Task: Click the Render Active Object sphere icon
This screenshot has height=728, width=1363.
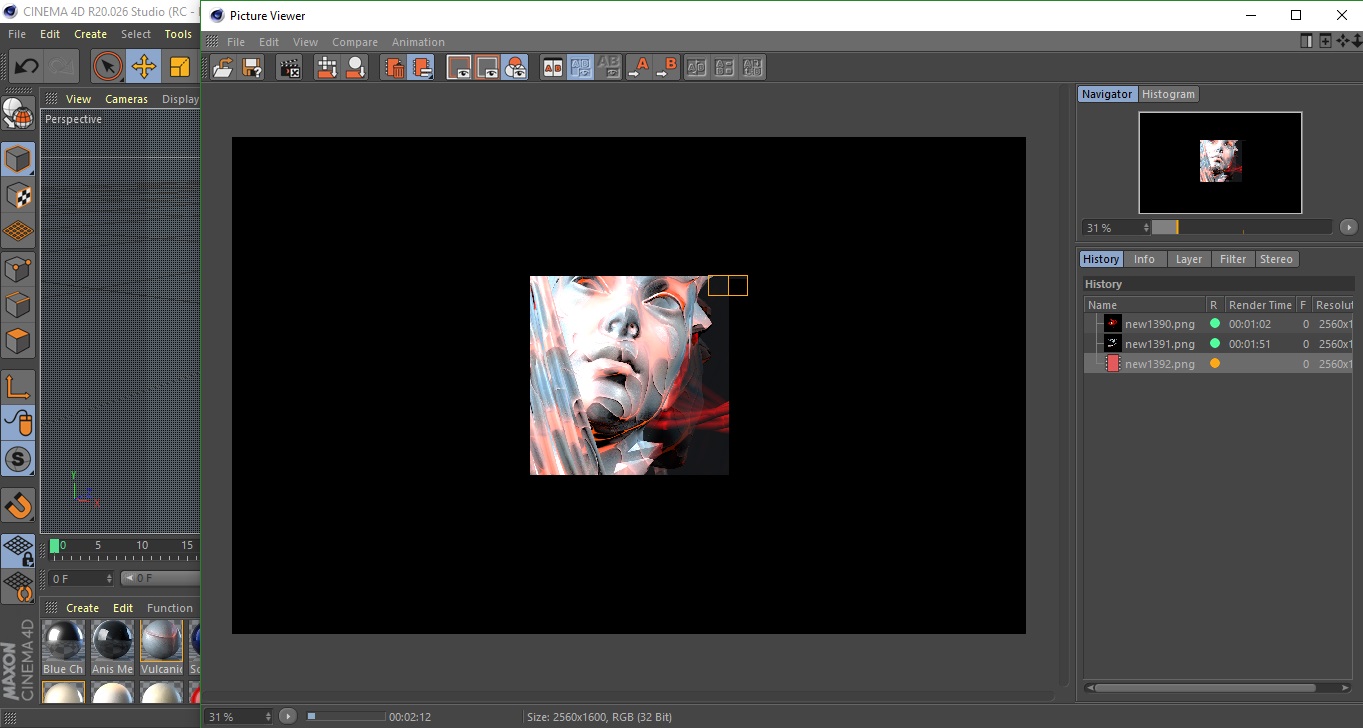Action: point(355,68)
